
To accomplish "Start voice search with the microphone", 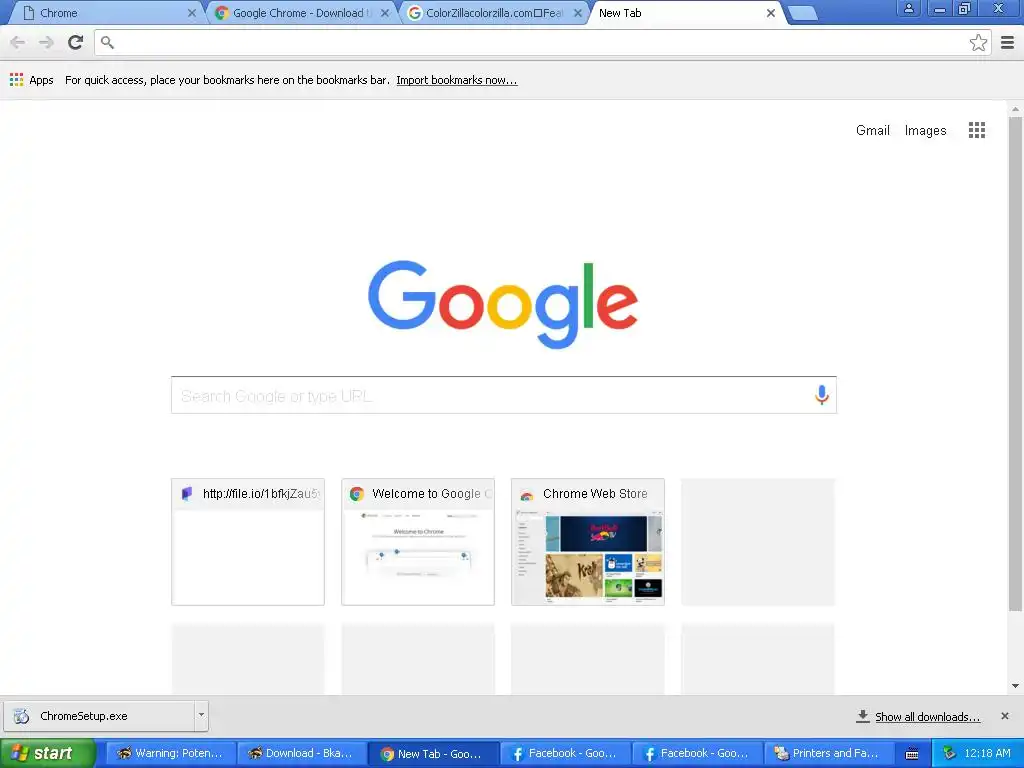I will [x=822, y=395].
